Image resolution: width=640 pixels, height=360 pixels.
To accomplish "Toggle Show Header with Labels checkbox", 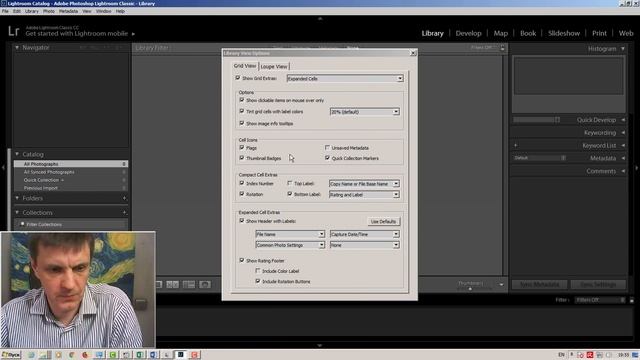I will click(x=242, y=221).
